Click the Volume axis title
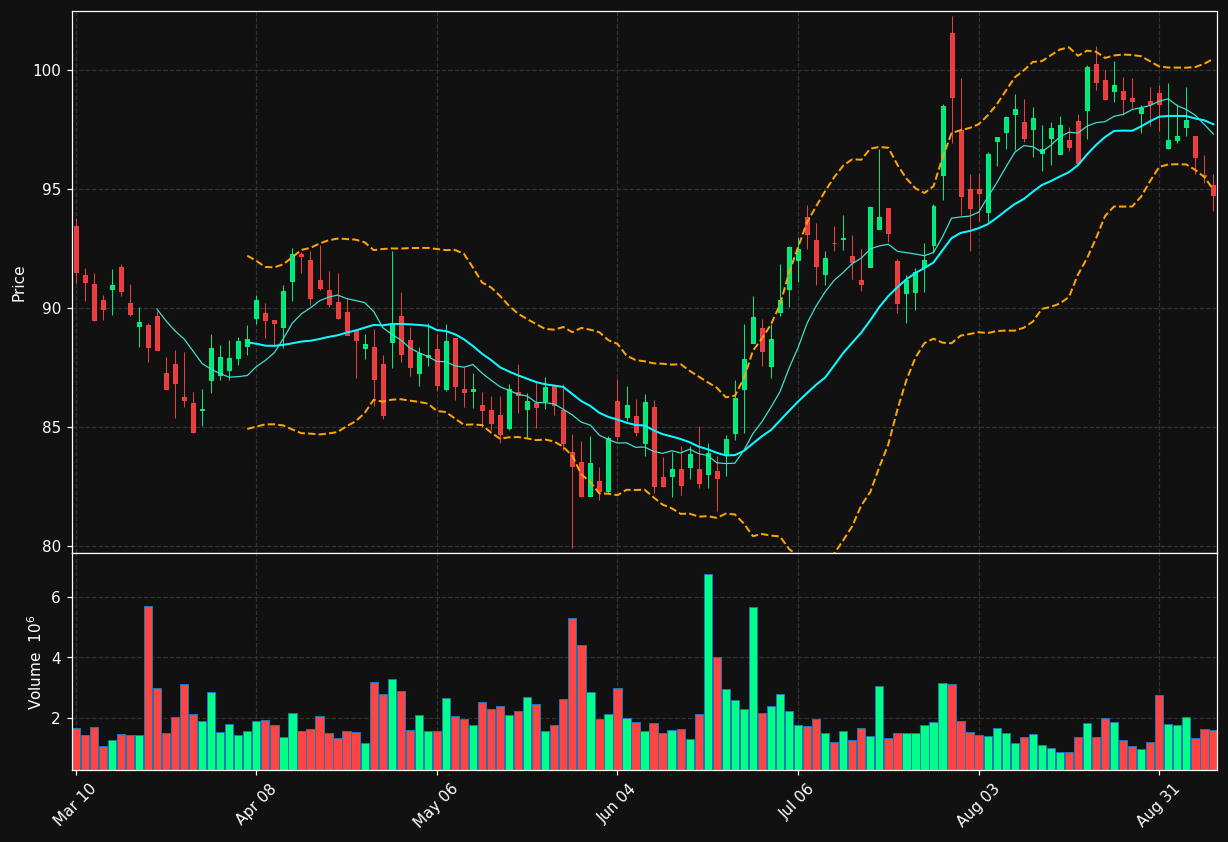The width and height of the screenshot is (1228, 842). [x=35, y=662]
